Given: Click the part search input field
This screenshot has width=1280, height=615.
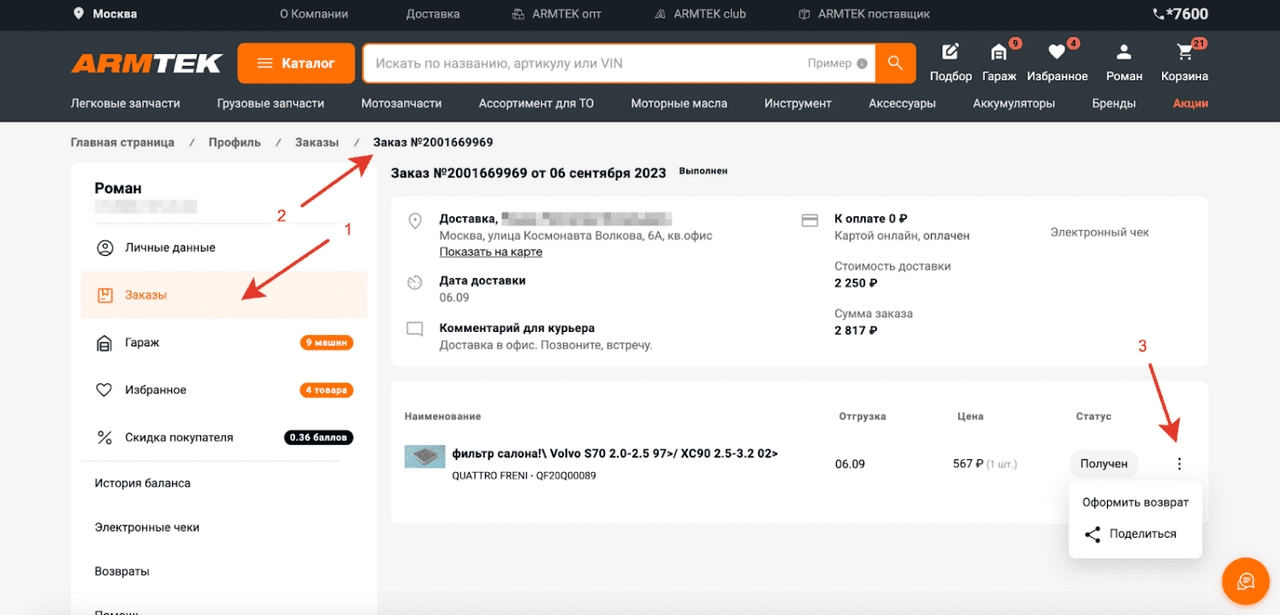Looking at the screenshot, I should point(600,62).
